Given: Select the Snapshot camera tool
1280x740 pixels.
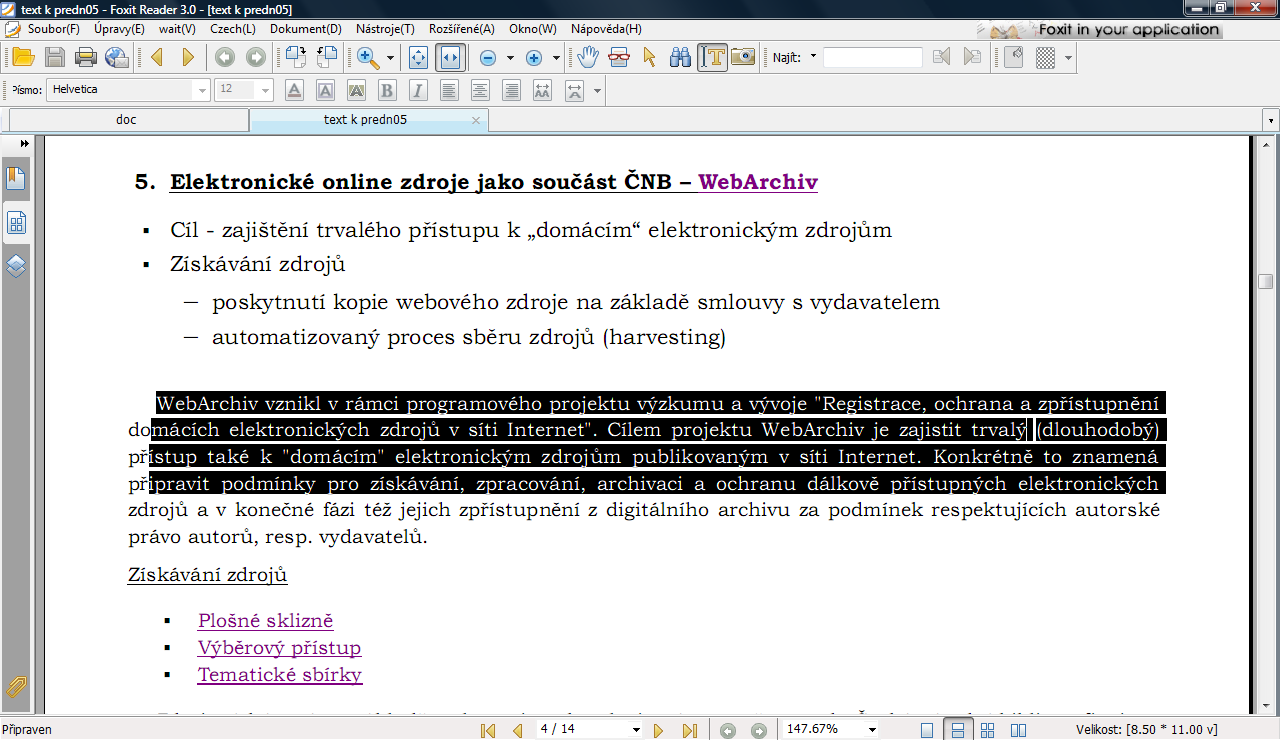Looking at the screenshot, I should click(742, 57).
